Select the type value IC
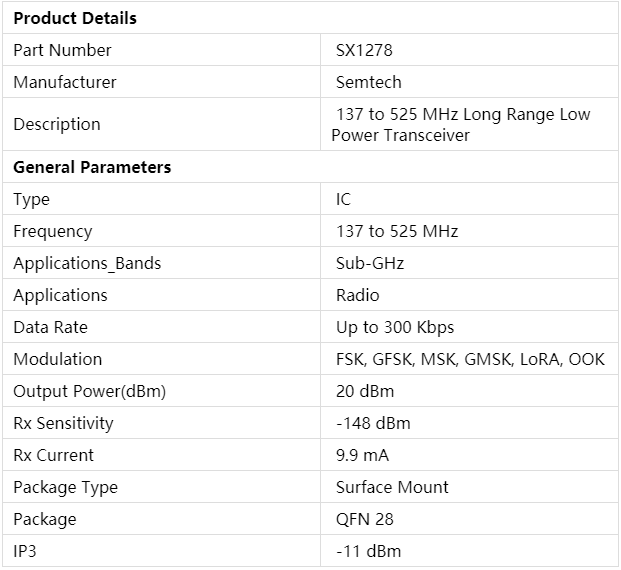621x570 pixels. 343,199
